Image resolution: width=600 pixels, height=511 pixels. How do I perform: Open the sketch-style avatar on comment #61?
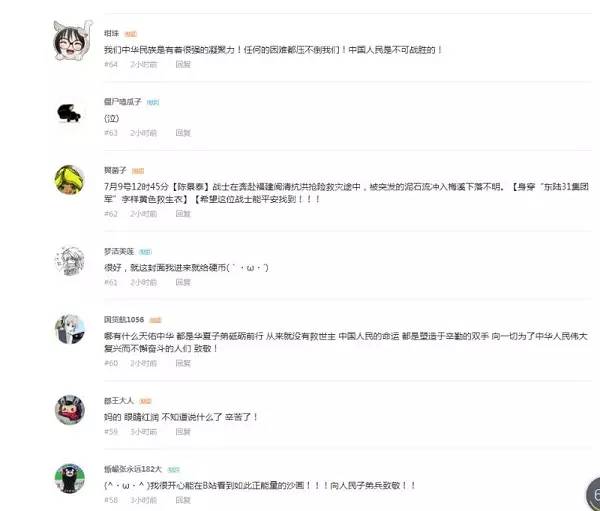pyautogui.click(x=70, y=261)
